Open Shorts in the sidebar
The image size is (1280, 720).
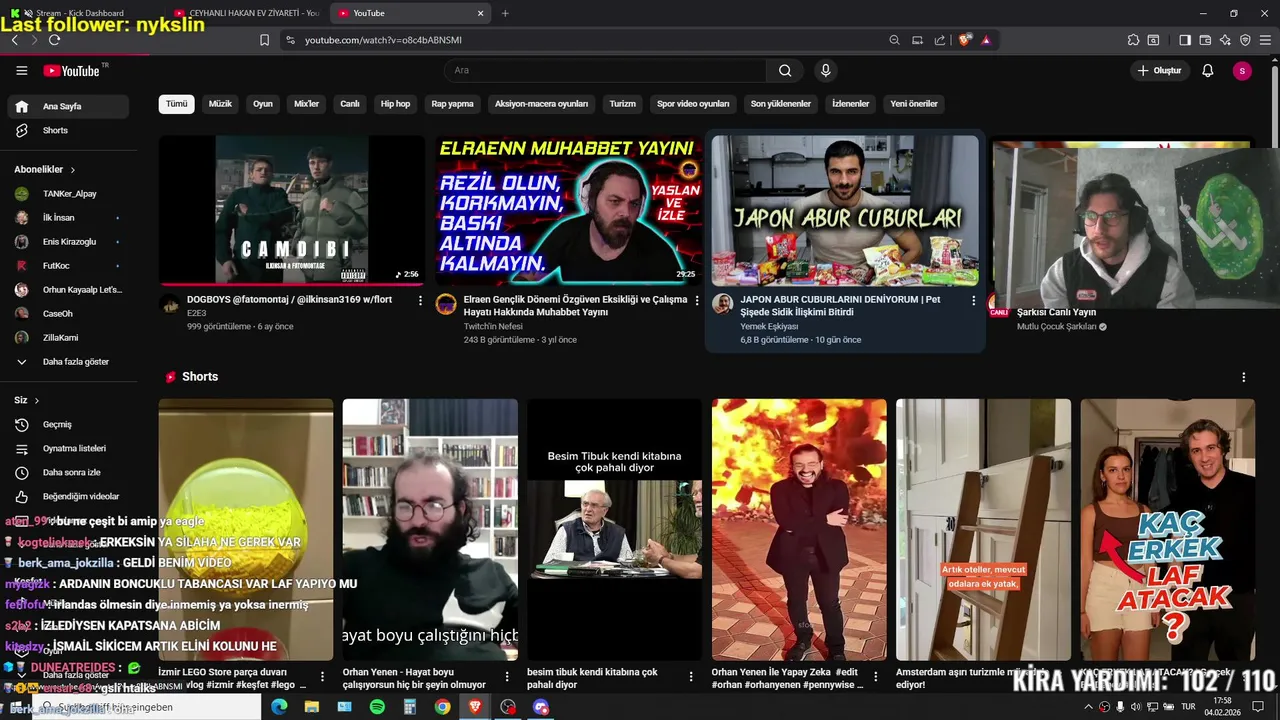tap(66, 130)
